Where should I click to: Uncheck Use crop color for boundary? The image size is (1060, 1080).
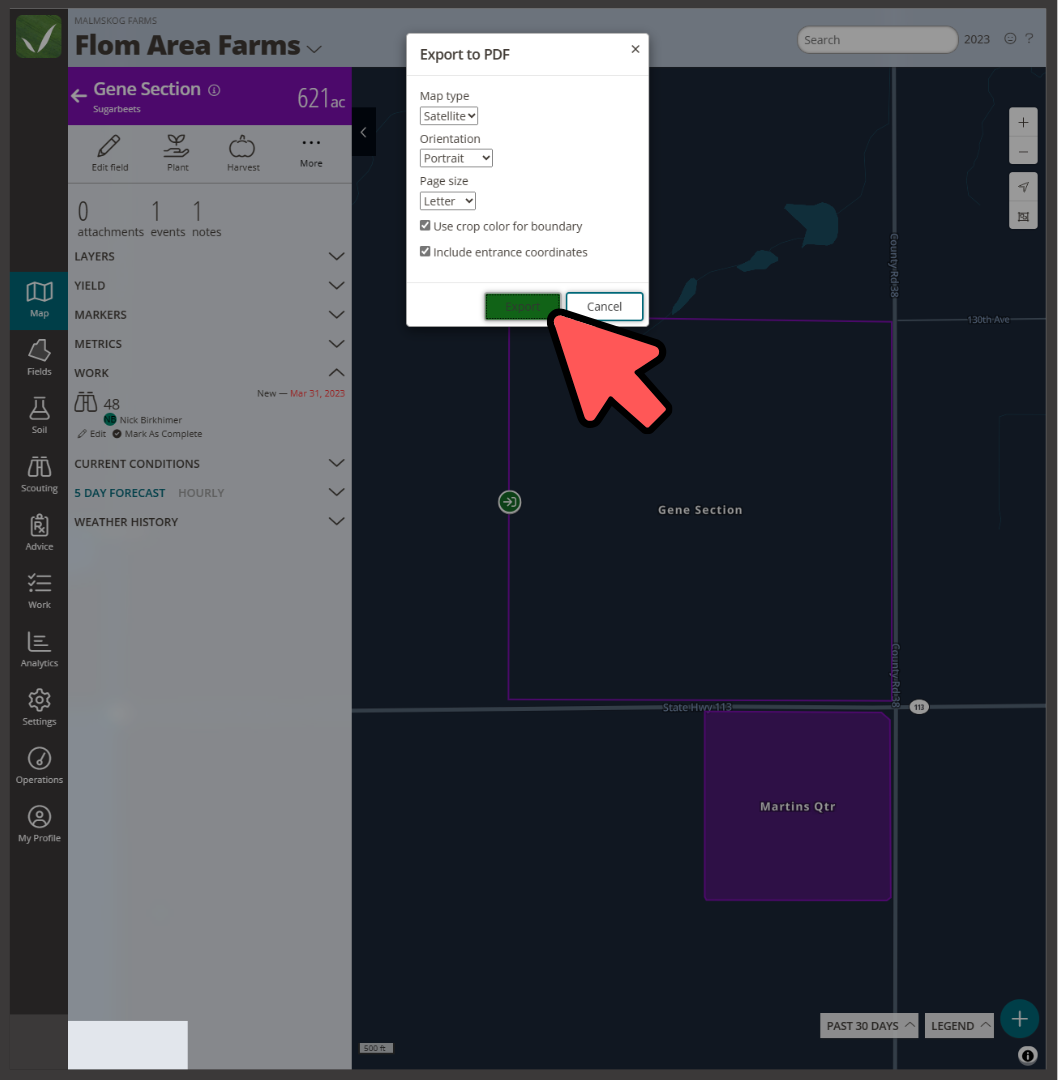point(425,226)
